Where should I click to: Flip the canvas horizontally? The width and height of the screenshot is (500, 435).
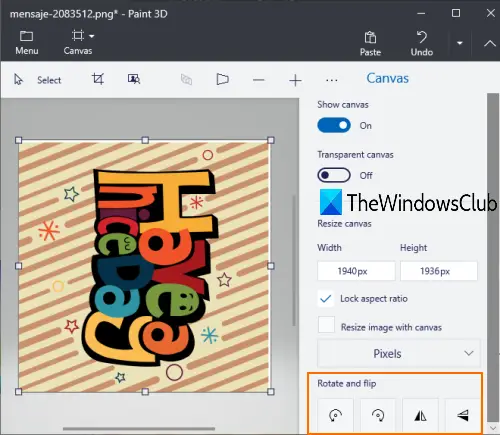[420, 415]
